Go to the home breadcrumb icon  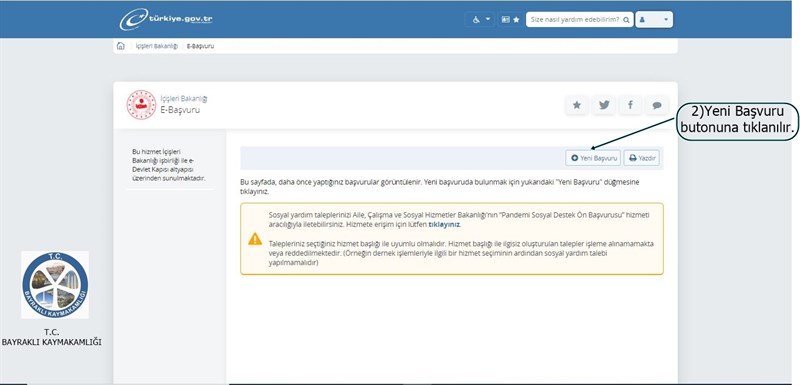pyautogui.click(x=120, y=46)
